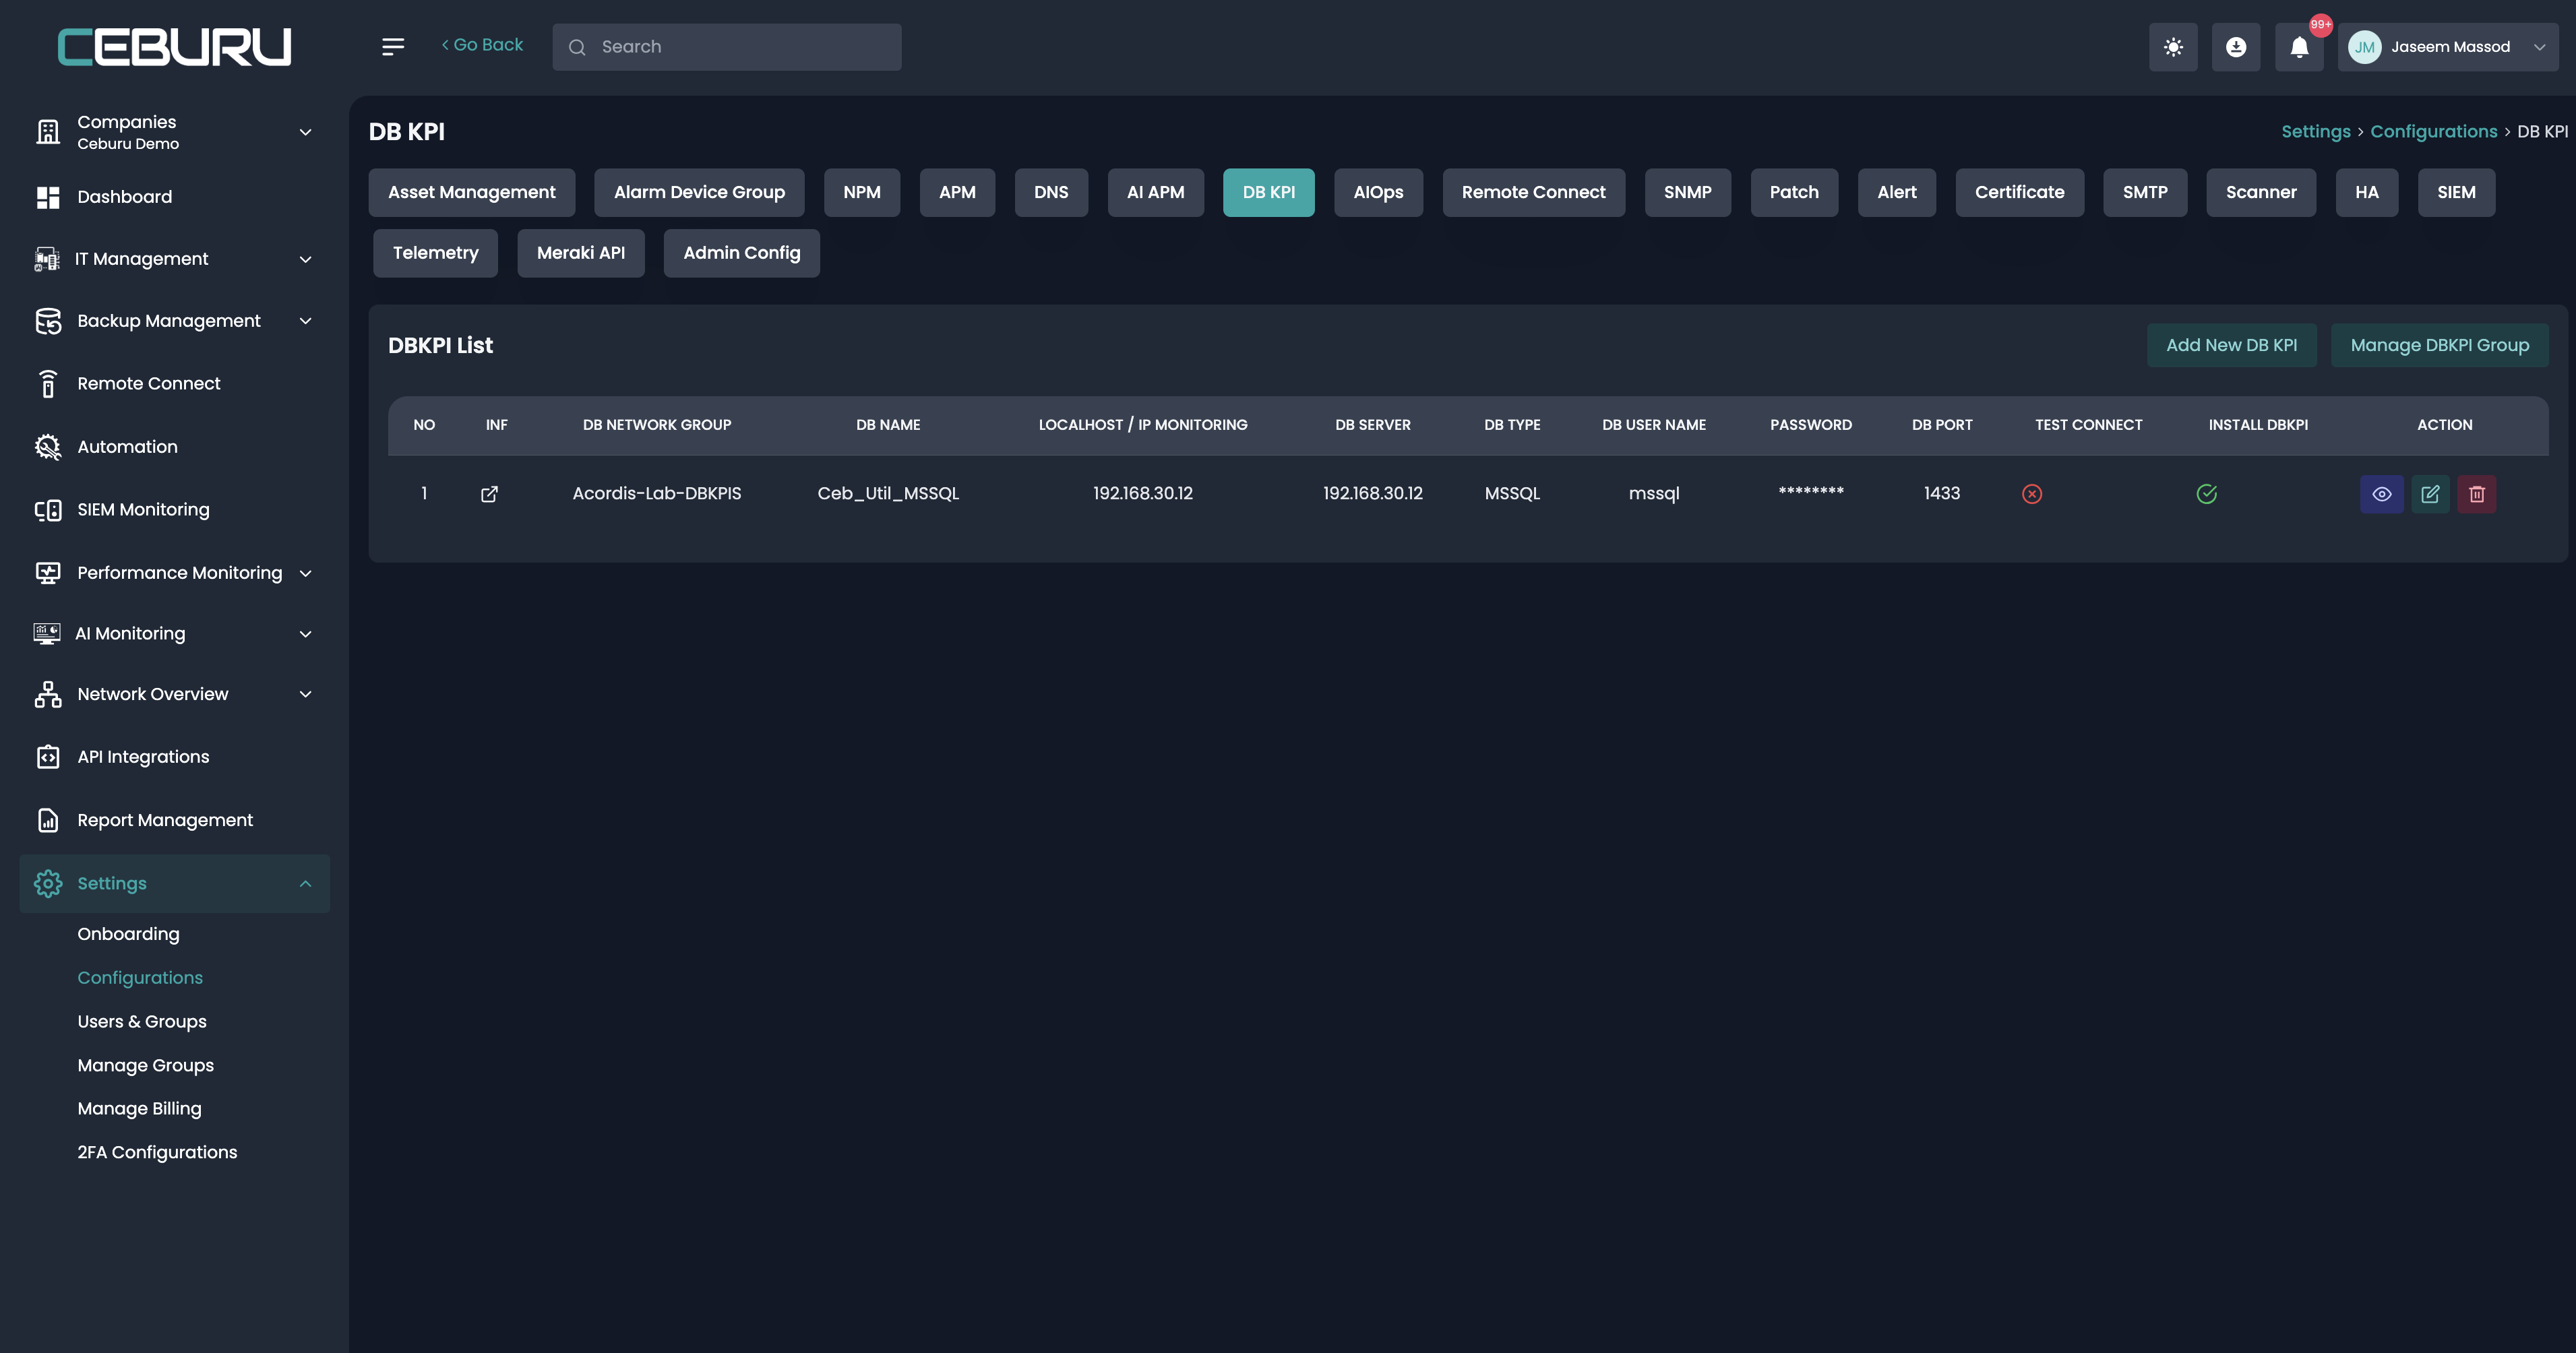This screenshot has width=2576, height=1353.
Task: Click the Go Back link
Action: coord(482,45)
